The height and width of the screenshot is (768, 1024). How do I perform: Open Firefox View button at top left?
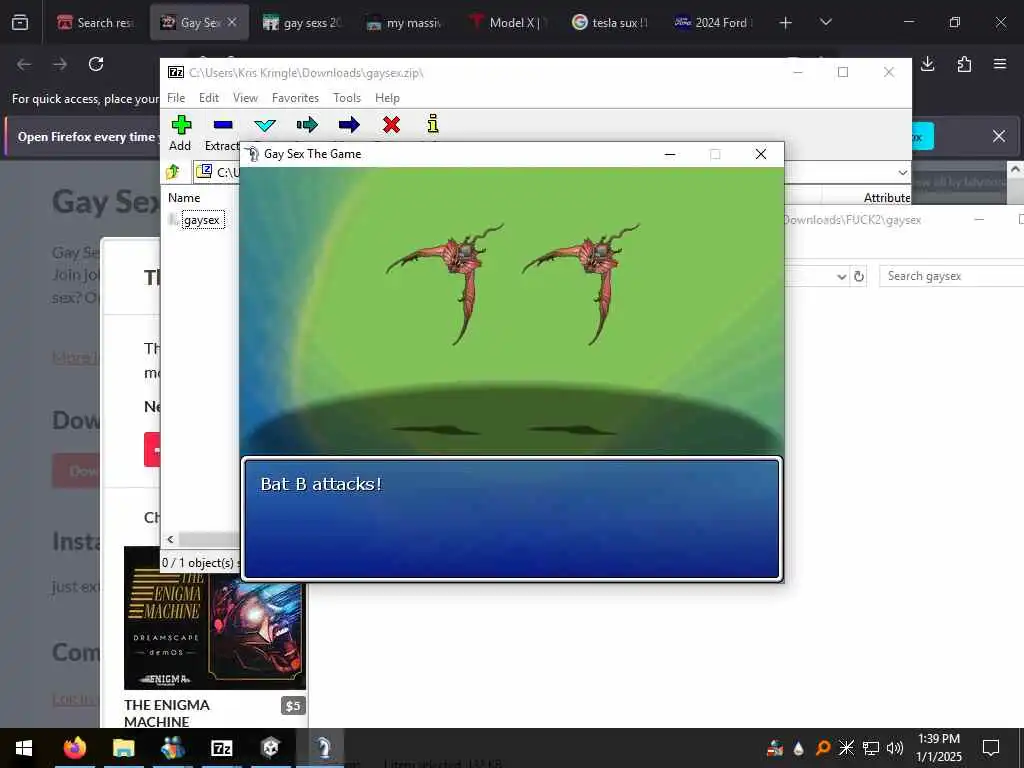click(20, 22)
